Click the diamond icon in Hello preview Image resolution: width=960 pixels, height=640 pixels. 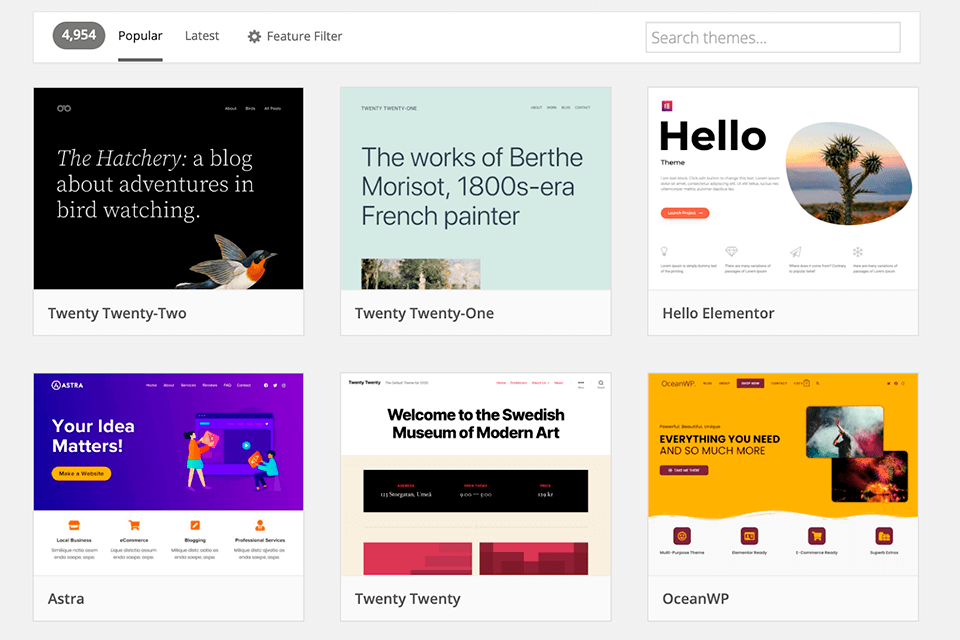coord(732,251)
